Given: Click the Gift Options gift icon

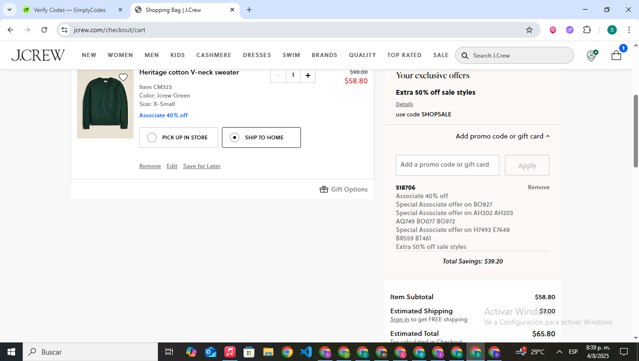Looking at the screenshot, I should tap(324, 189).
